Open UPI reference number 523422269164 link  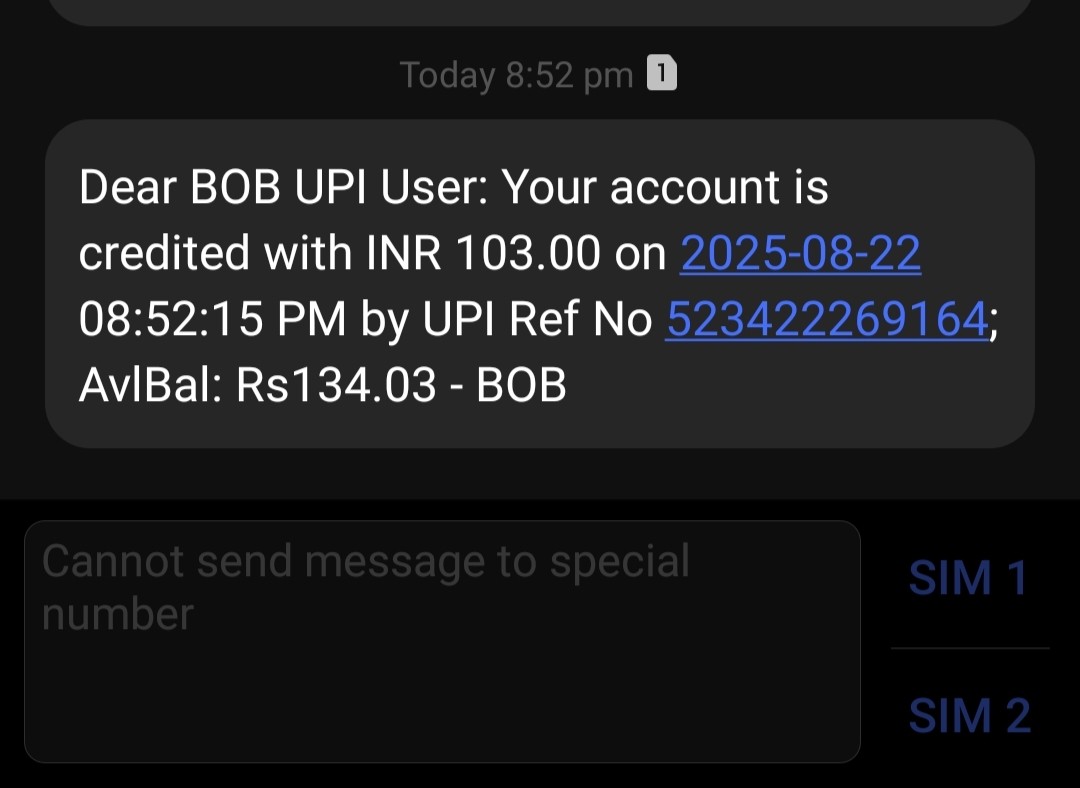(x=827, y=320)
